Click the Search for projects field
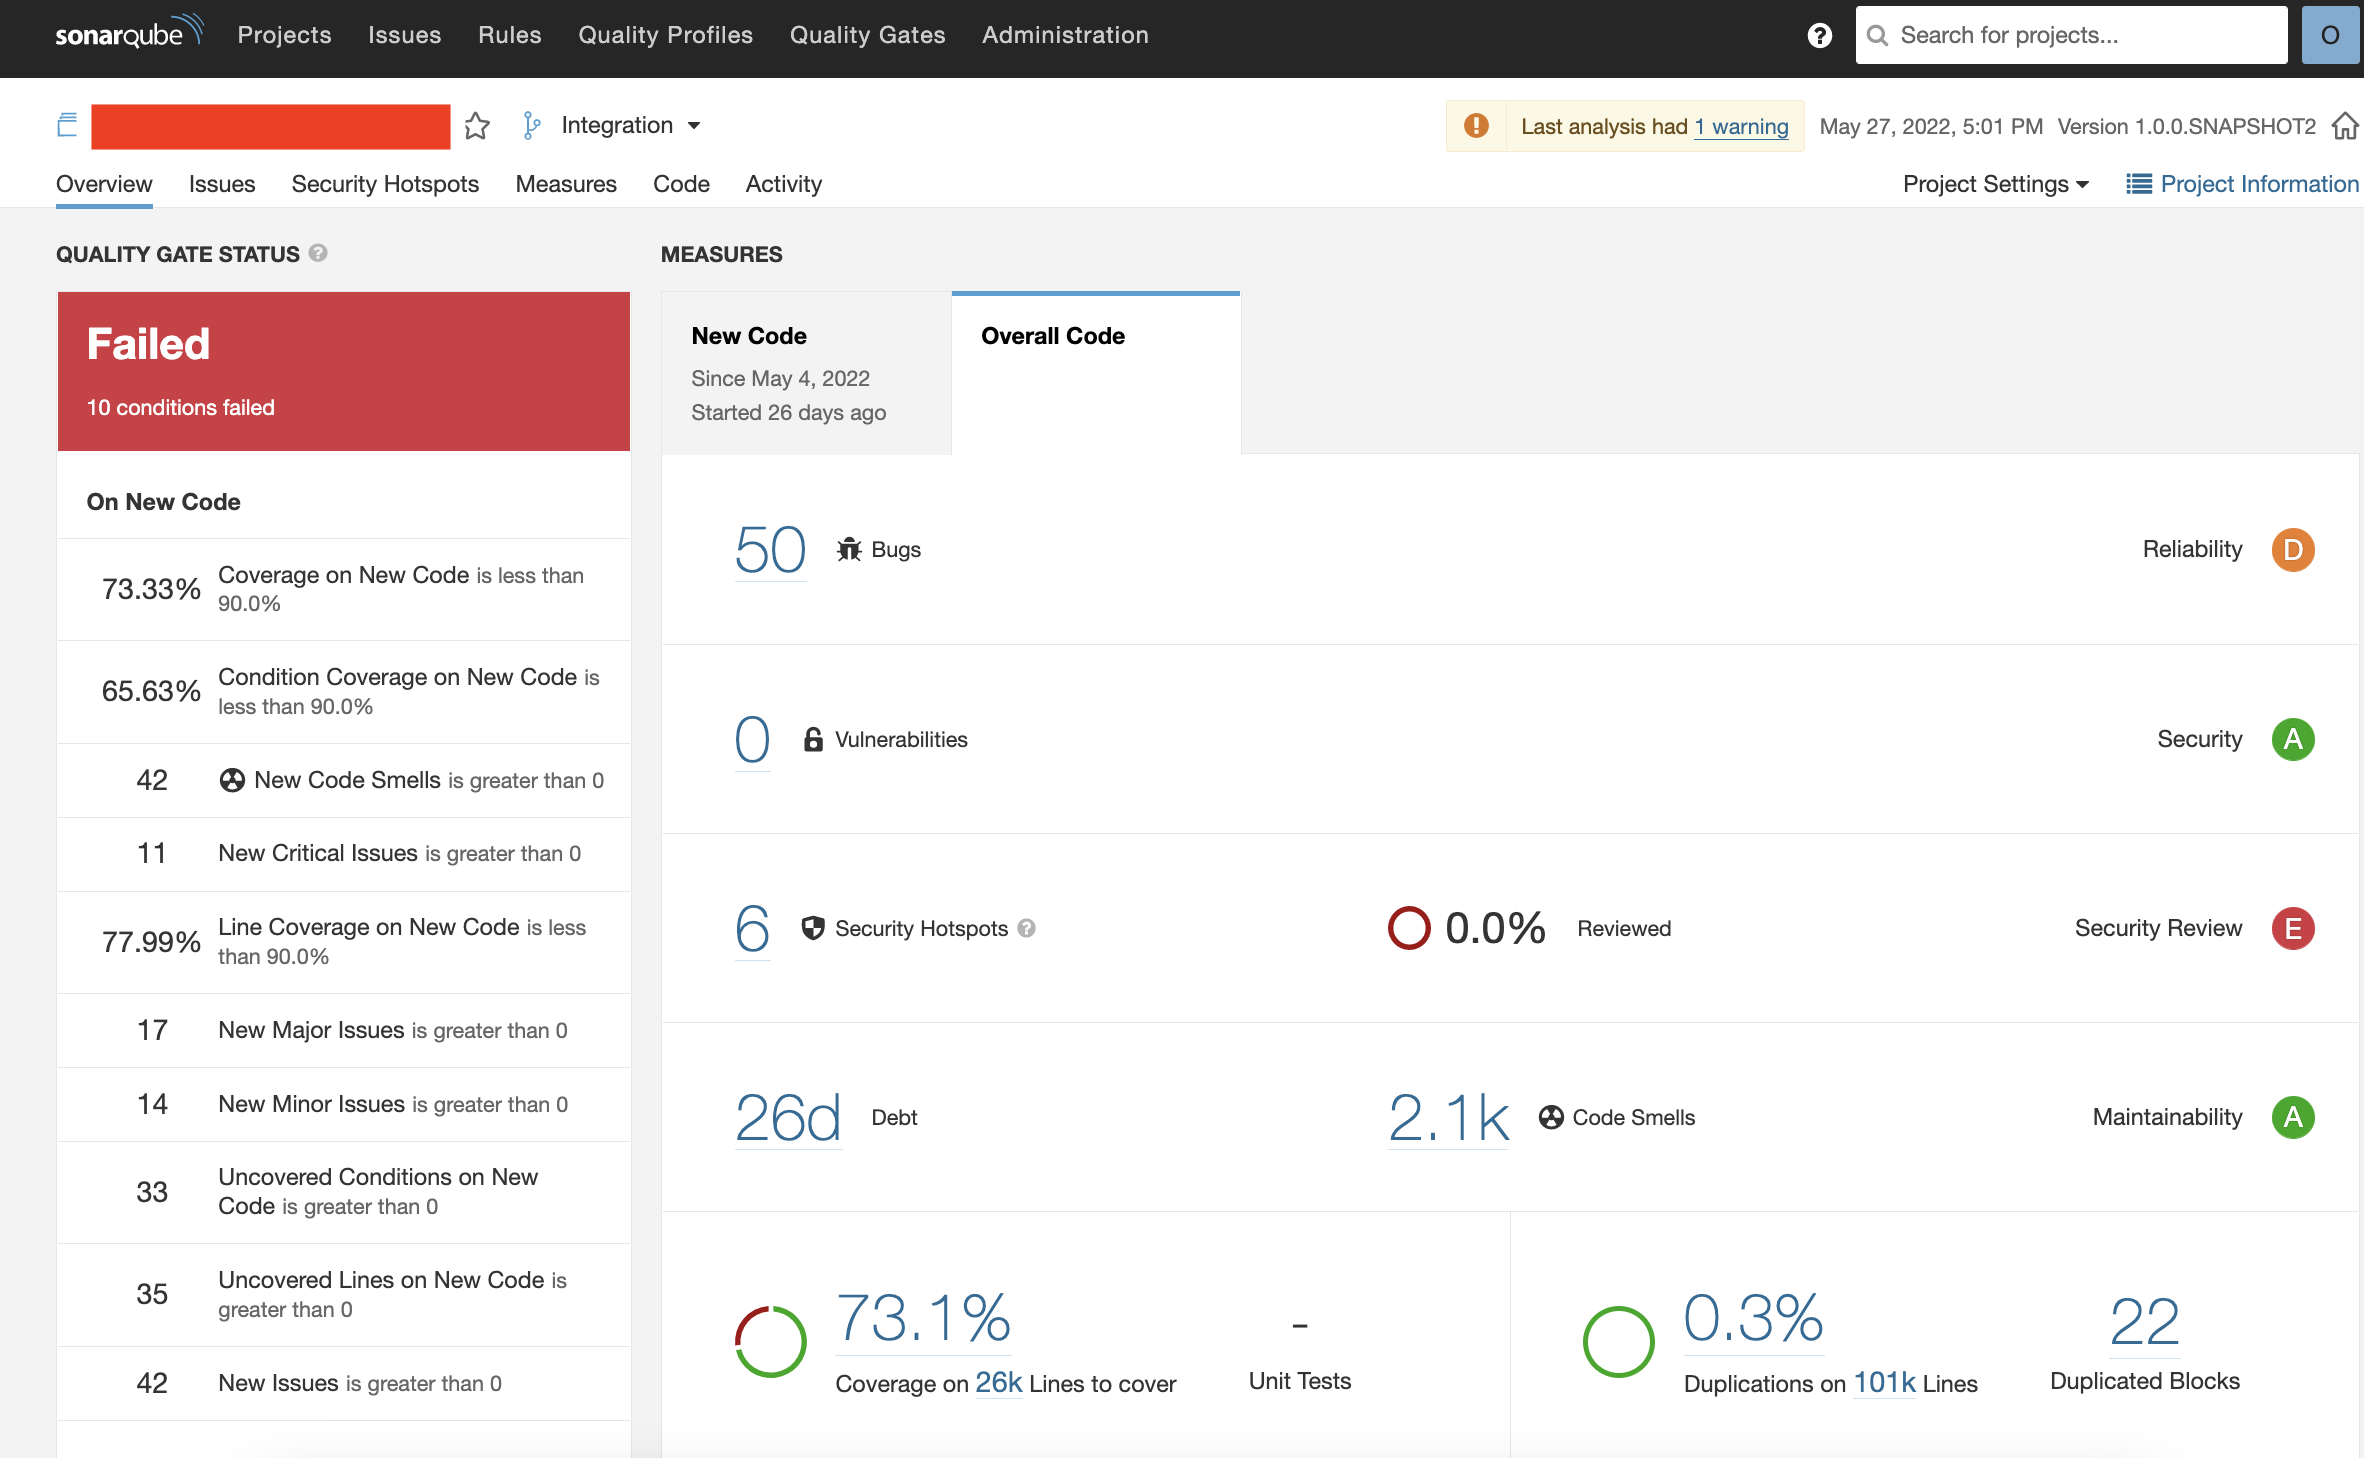The image size is (2364, 1458). [x=2070, y=36]
